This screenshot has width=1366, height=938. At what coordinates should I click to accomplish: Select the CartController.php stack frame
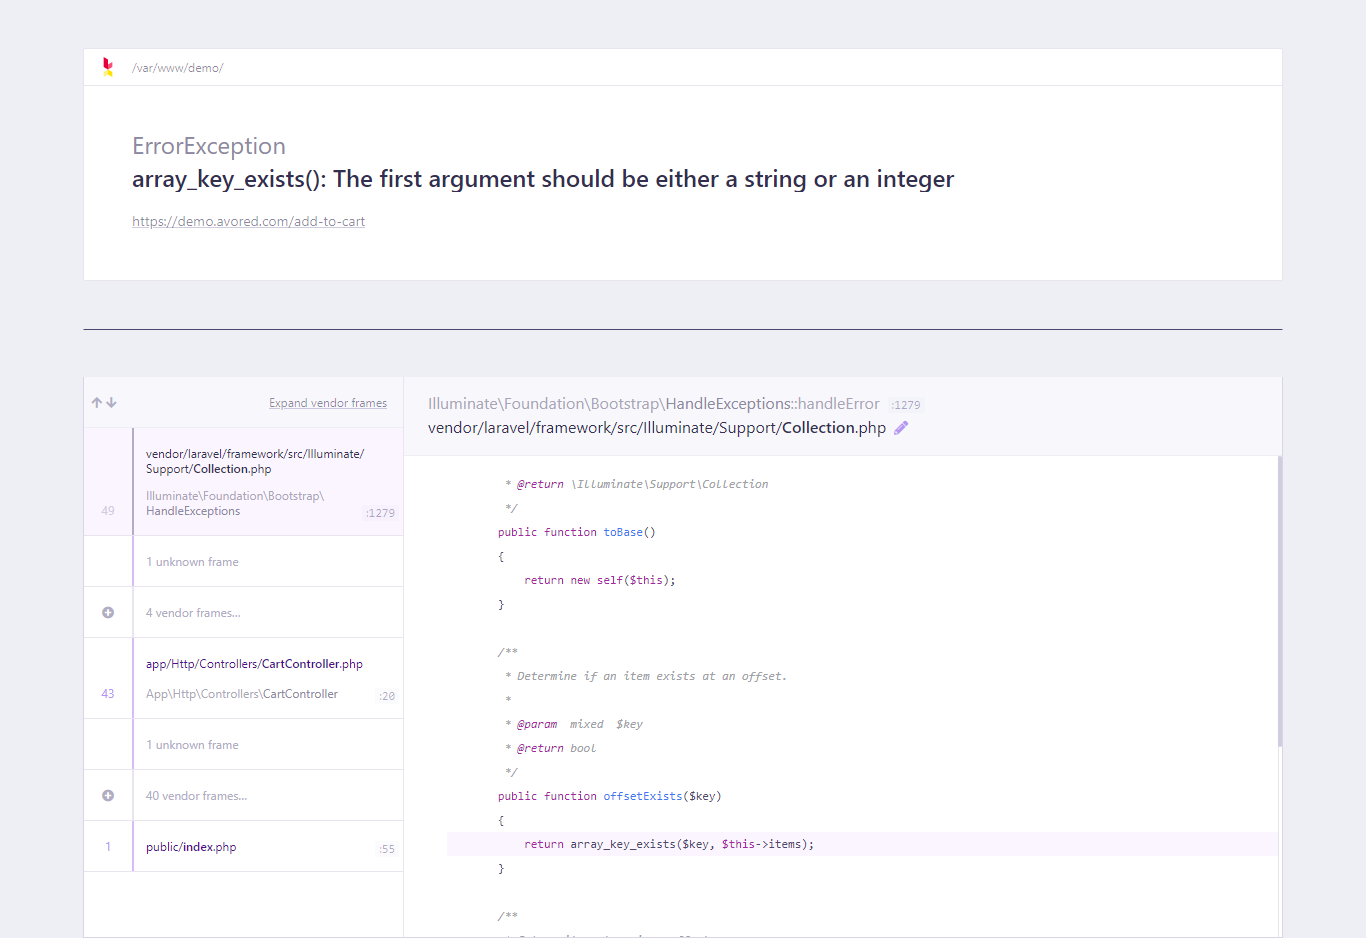click(x=254, y=678)
